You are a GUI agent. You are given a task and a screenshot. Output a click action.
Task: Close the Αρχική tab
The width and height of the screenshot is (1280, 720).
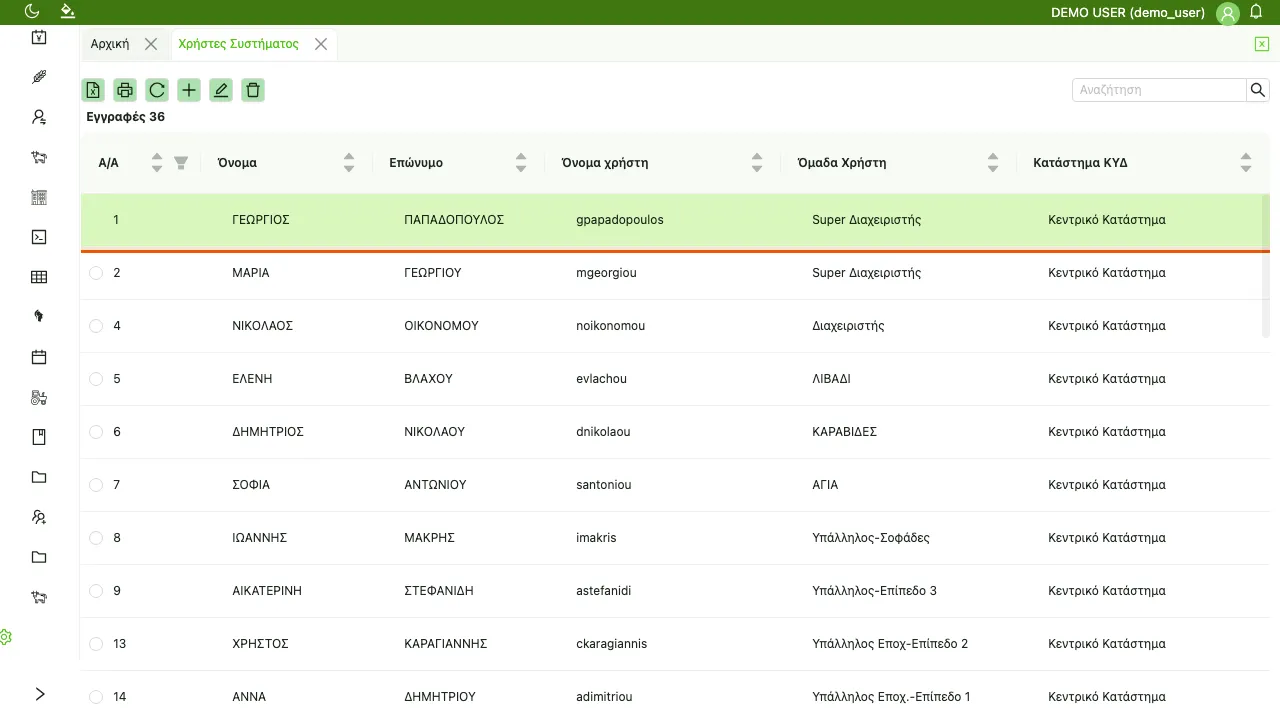[151, 44]
